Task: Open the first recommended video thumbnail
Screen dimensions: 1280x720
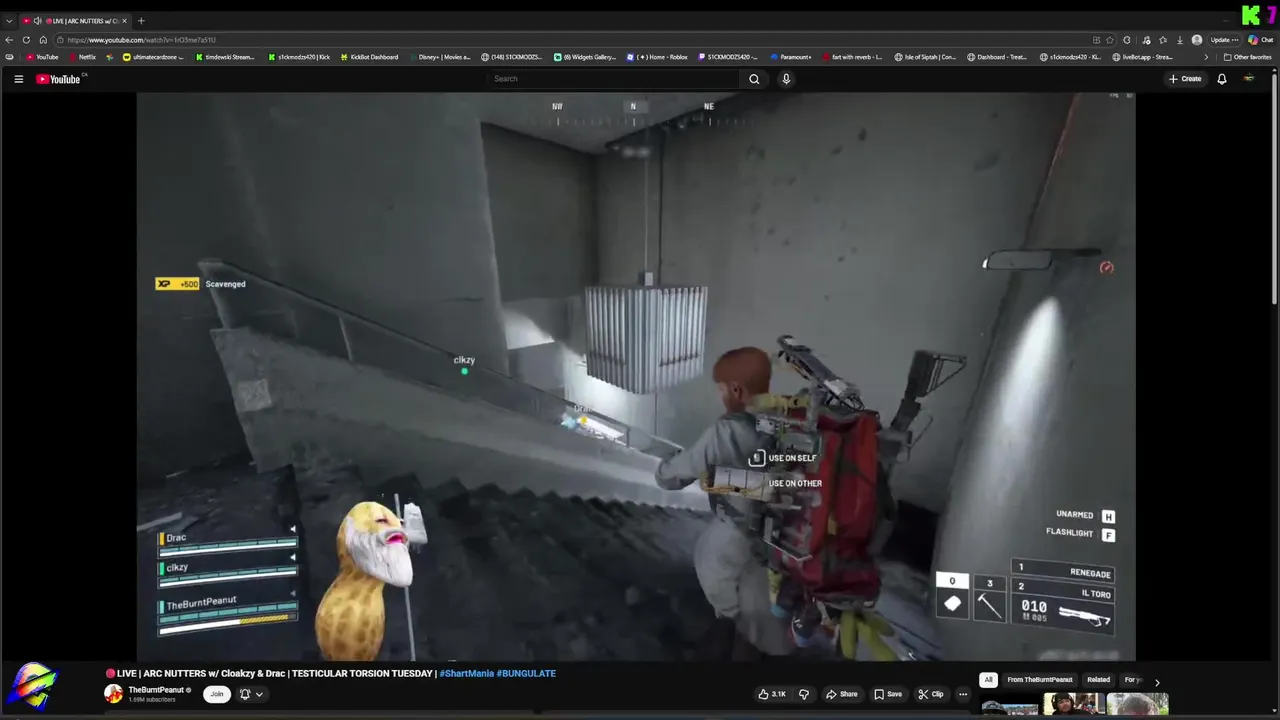Action: pyautogui.click(x=1009, y=706)
